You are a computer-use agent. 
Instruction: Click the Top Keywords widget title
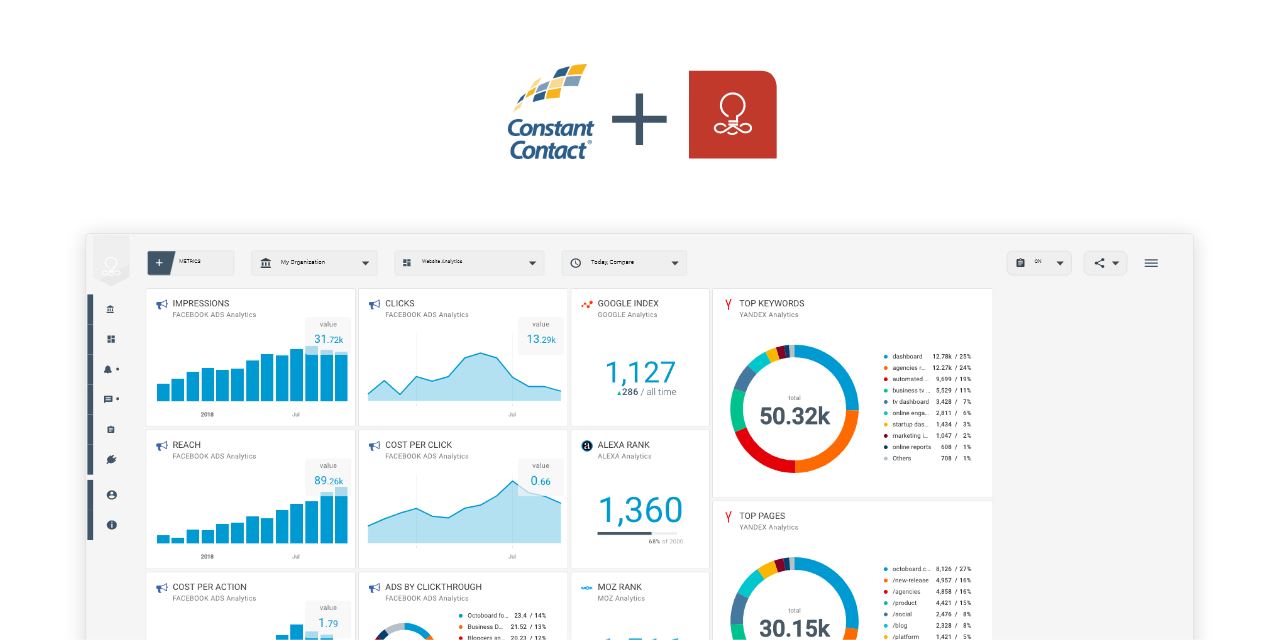click(772, 303)
